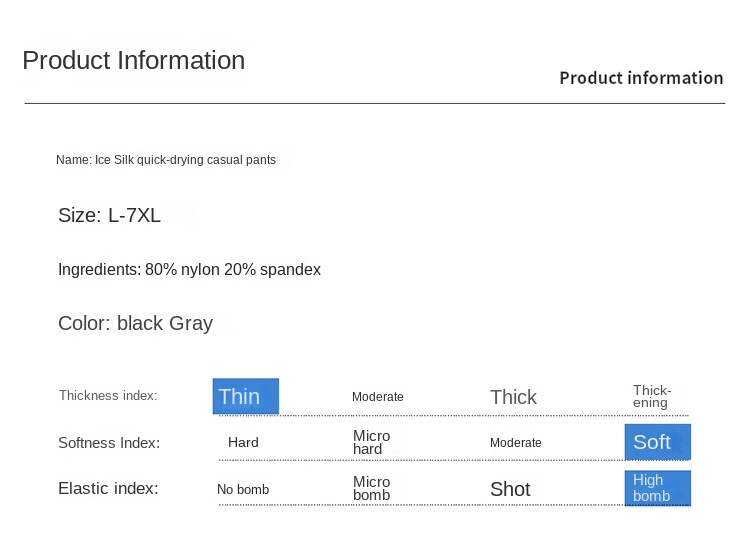Select Hard in the Softness Index row
This screenshot has width=750, height=533.
pos(243,442)
